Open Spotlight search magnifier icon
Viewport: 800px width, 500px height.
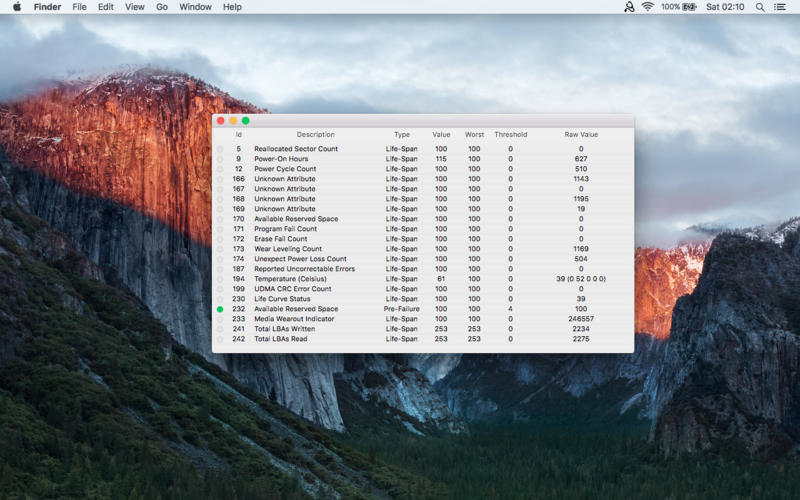coord(760,7)
